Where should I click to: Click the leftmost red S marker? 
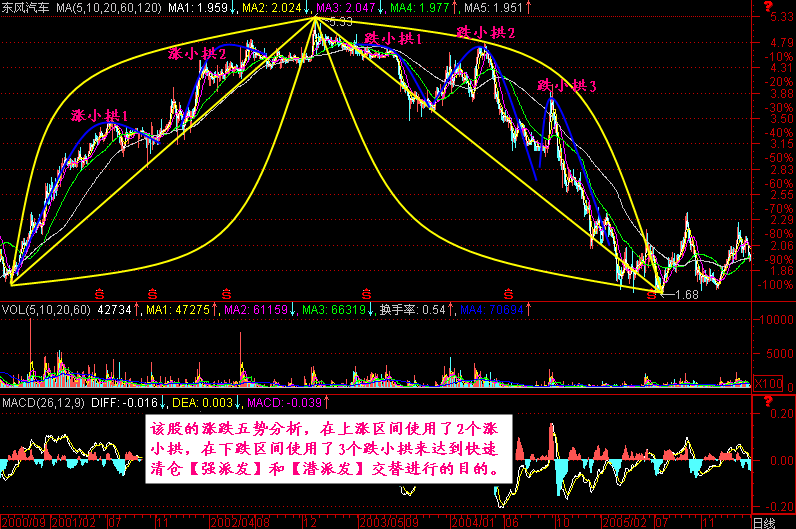(x=100, y=293)
